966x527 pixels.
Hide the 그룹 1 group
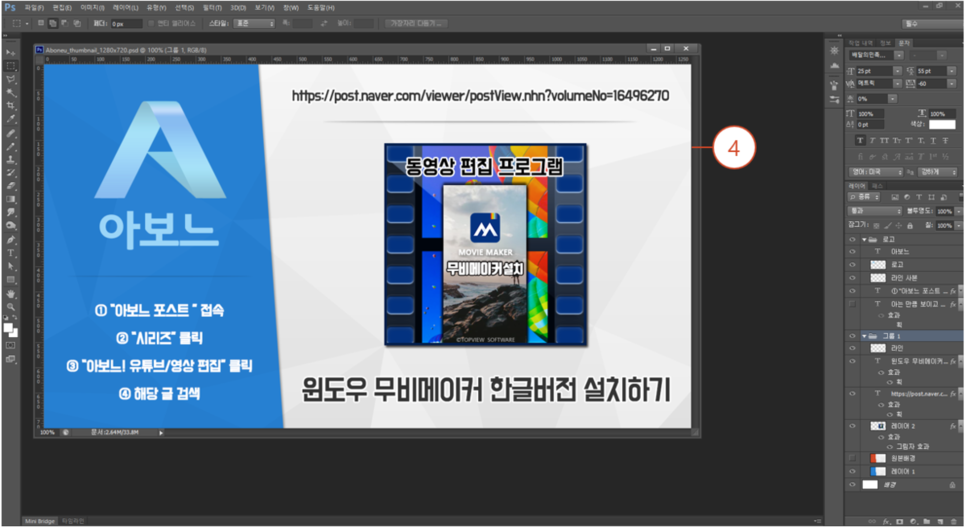pos(853,336)
